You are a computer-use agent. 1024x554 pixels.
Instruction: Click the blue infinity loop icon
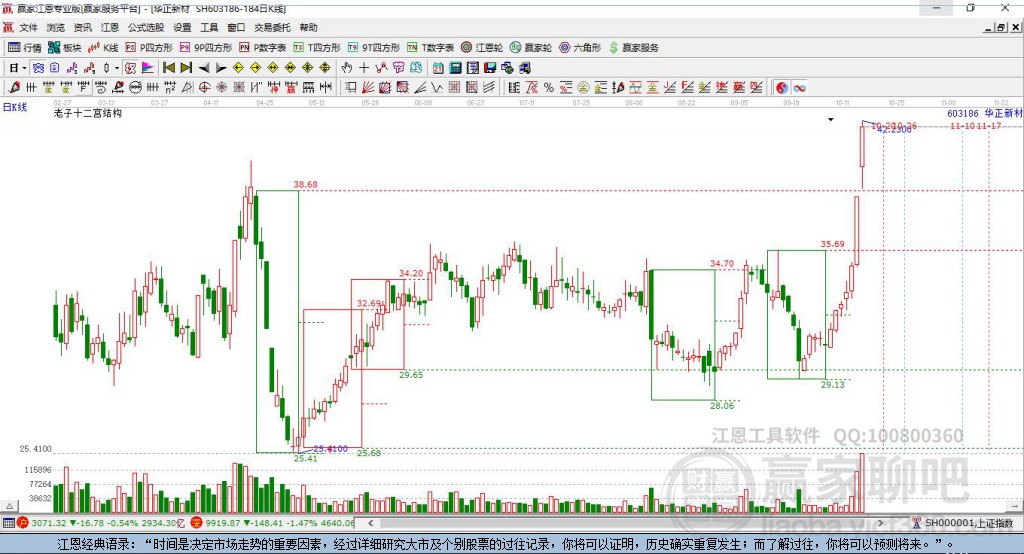[799, 88]
